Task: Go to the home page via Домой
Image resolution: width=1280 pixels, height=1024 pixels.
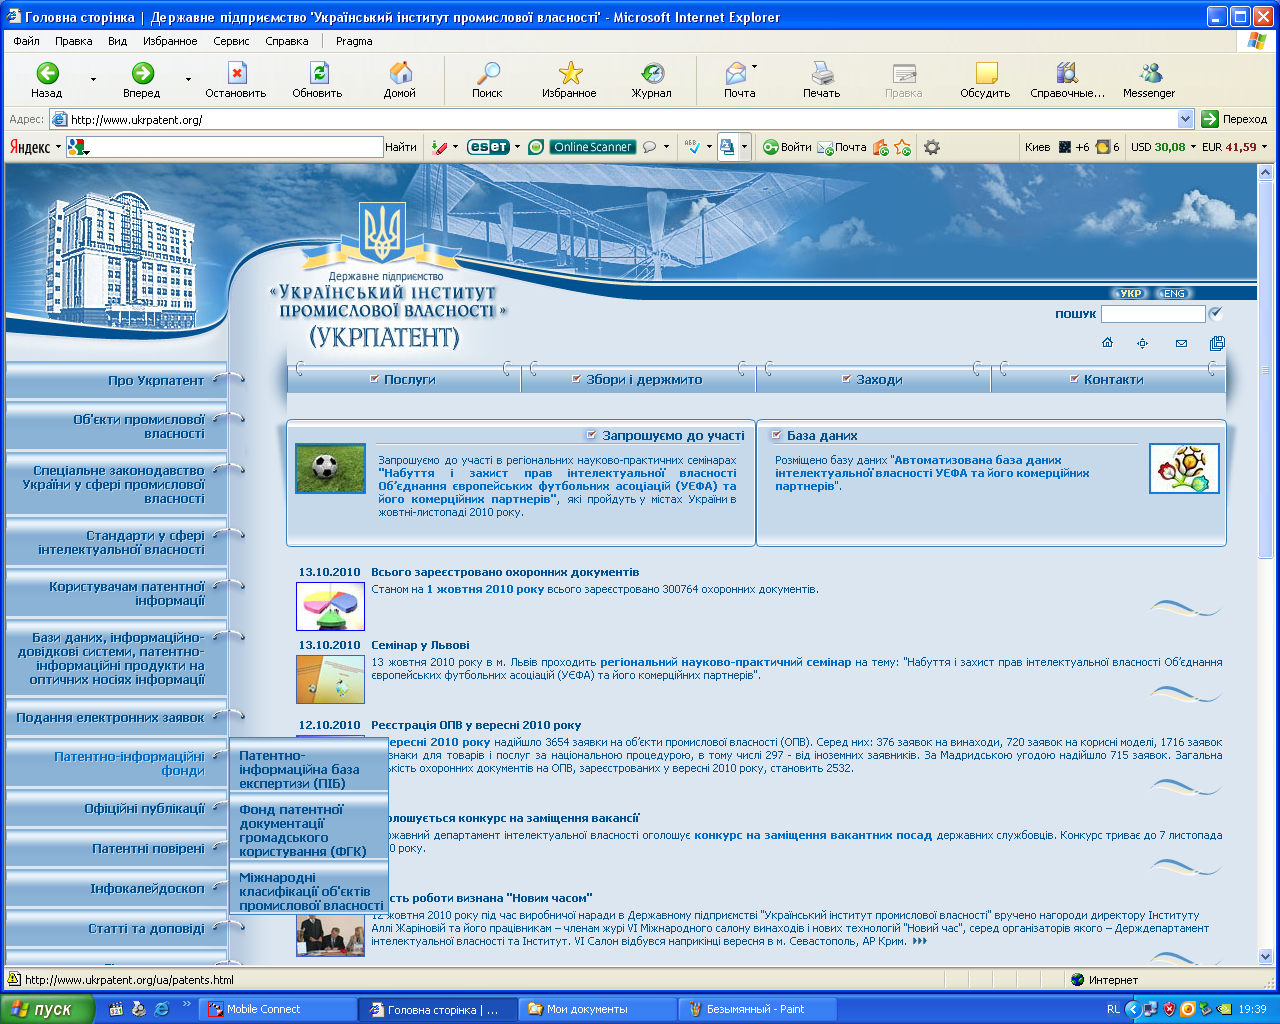Action: pyautogui.click(x=400, y=79)
